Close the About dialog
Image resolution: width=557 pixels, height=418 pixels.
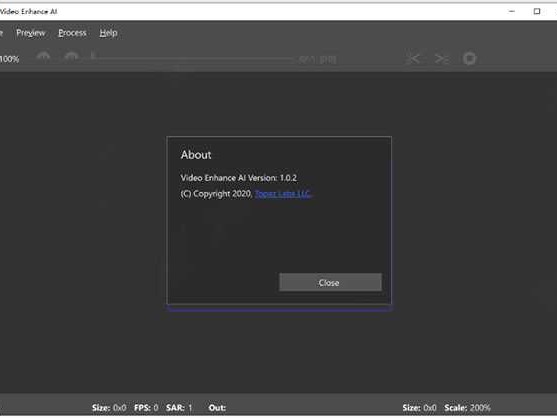click(x=330, y=282)
